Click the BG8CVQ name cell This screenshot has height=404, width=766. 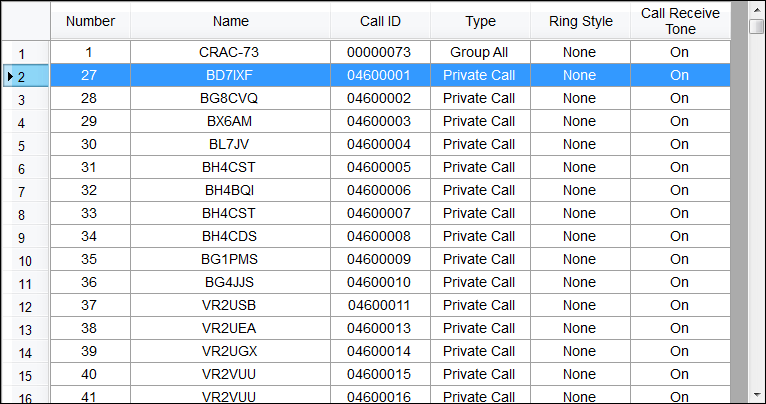pos(230,98)
